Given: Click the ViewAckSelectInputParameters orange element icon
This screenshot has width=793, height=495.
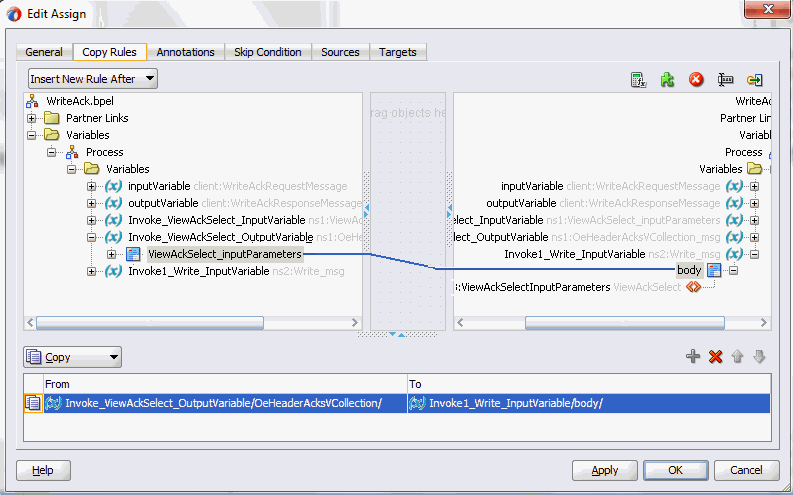Looking at the screenshot, I should 693,287.
